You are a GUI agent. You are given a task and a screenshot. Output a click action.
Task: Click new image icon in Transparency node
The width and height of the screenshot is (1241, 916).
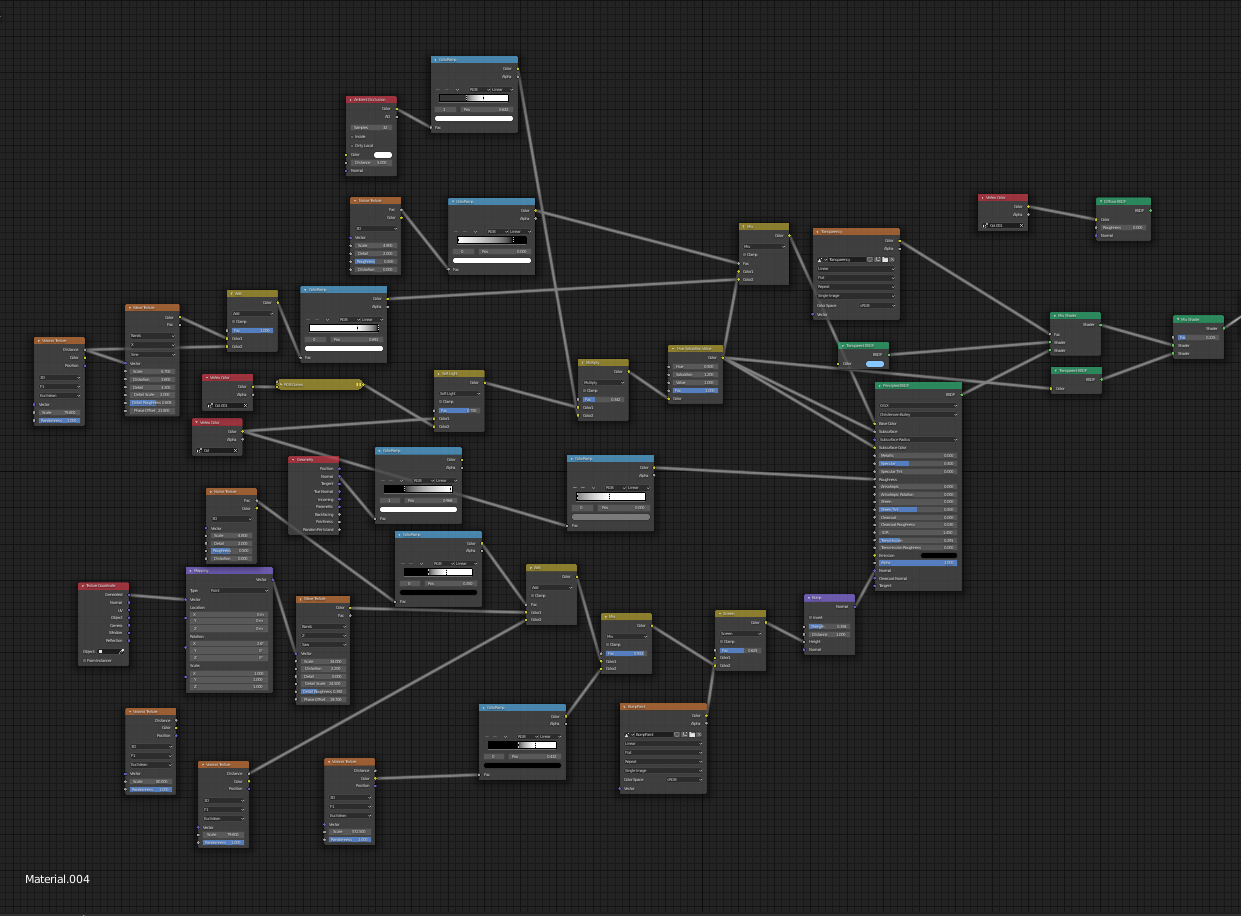877,260
